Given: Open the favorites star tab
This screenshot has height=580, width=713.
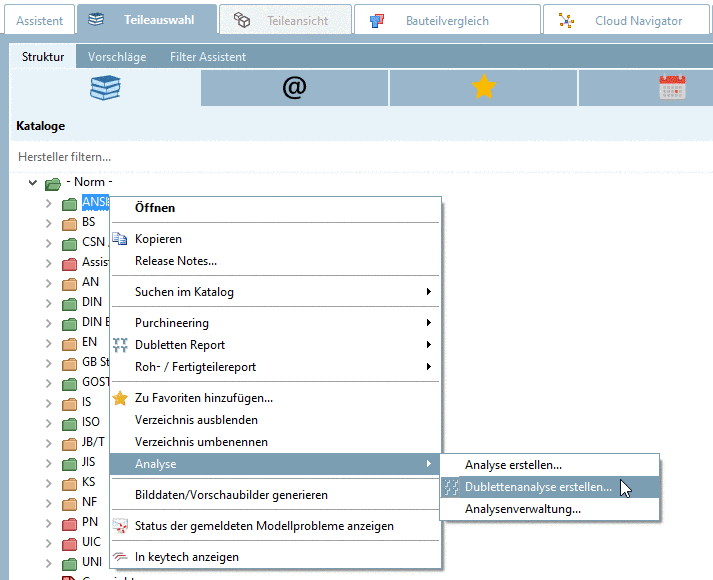Looking at the screenshot, I should [483, 88].
